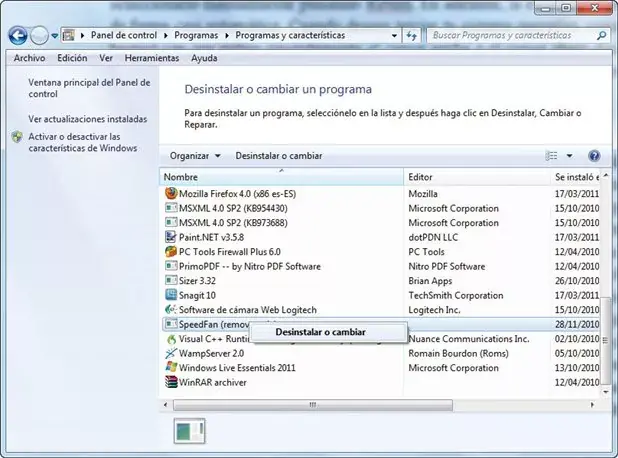Click the WampServer 2.0 icon
Screen dimensions: 618x458
(x=171, y=353)
